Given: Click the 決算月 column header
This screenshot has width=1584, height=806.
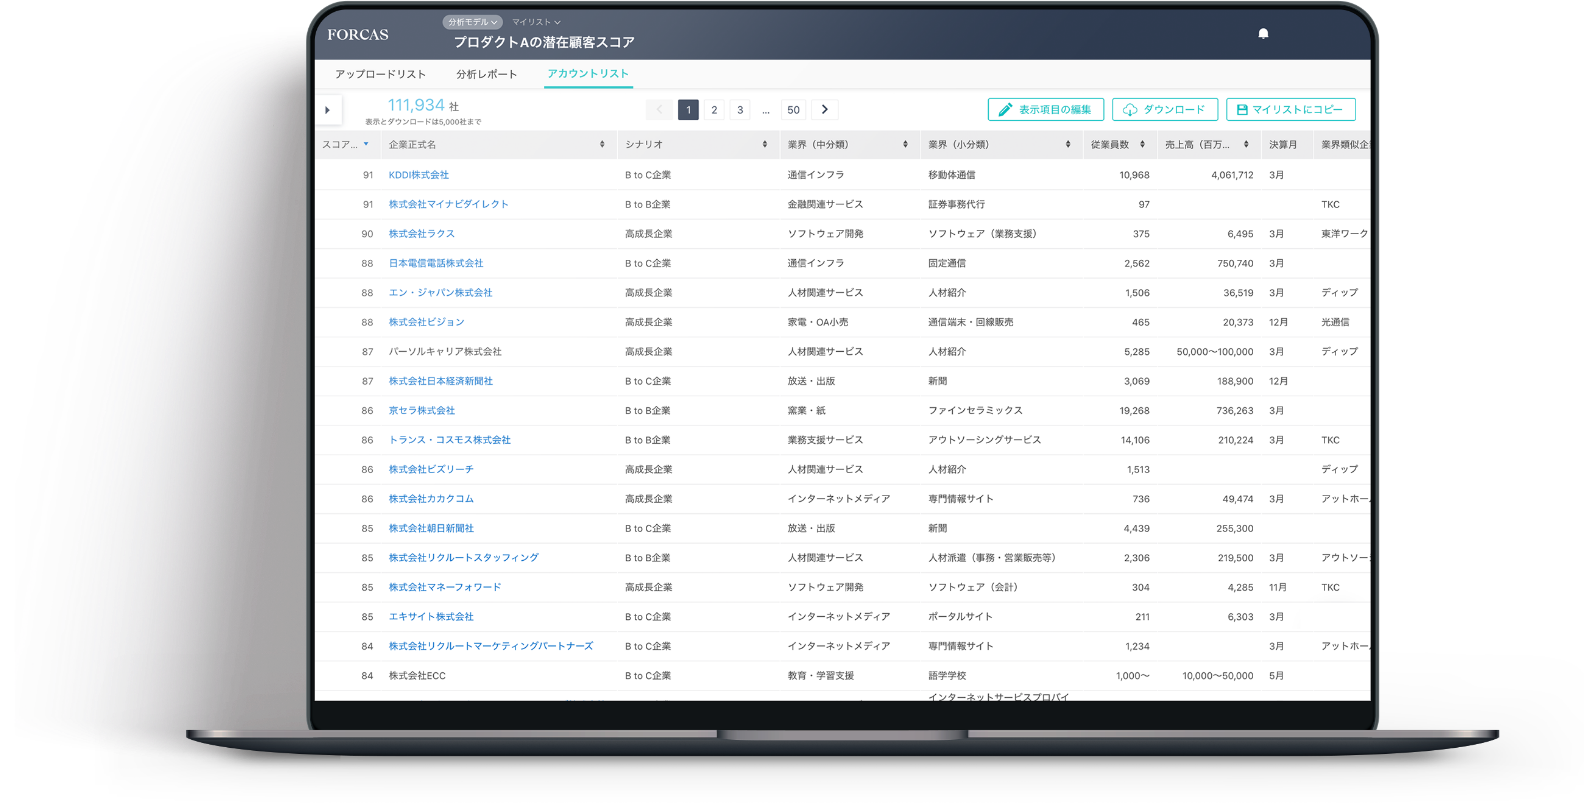Looking at the screenshot, I should tap(1283, 145).
